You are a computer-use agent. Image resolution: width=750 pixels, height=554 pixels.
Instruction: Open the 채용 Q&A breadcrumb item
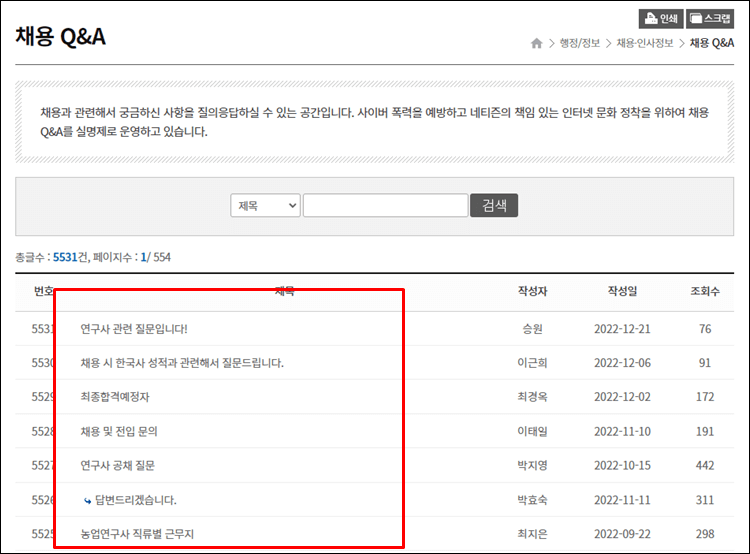[x=712, y=44]
